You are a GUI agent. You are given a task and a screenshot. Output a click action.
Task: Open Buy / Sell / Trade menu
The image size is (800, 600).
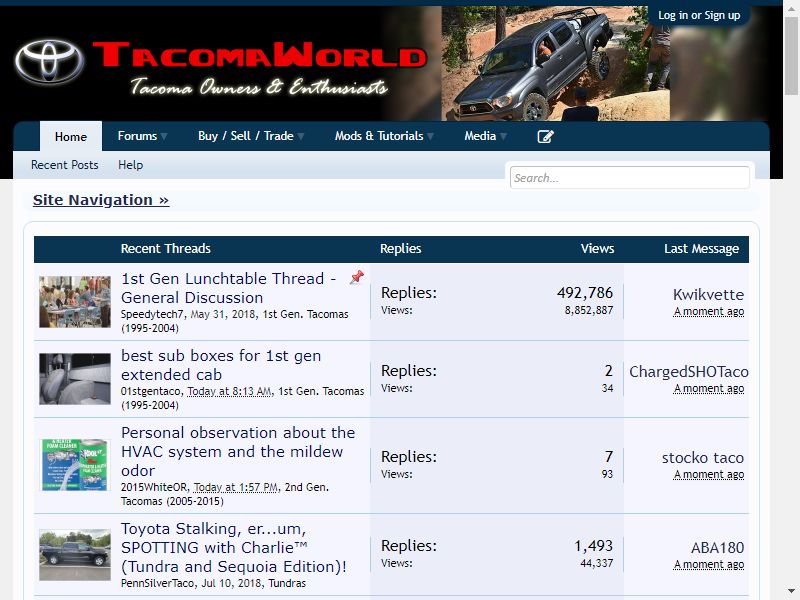tap(245, 136)
